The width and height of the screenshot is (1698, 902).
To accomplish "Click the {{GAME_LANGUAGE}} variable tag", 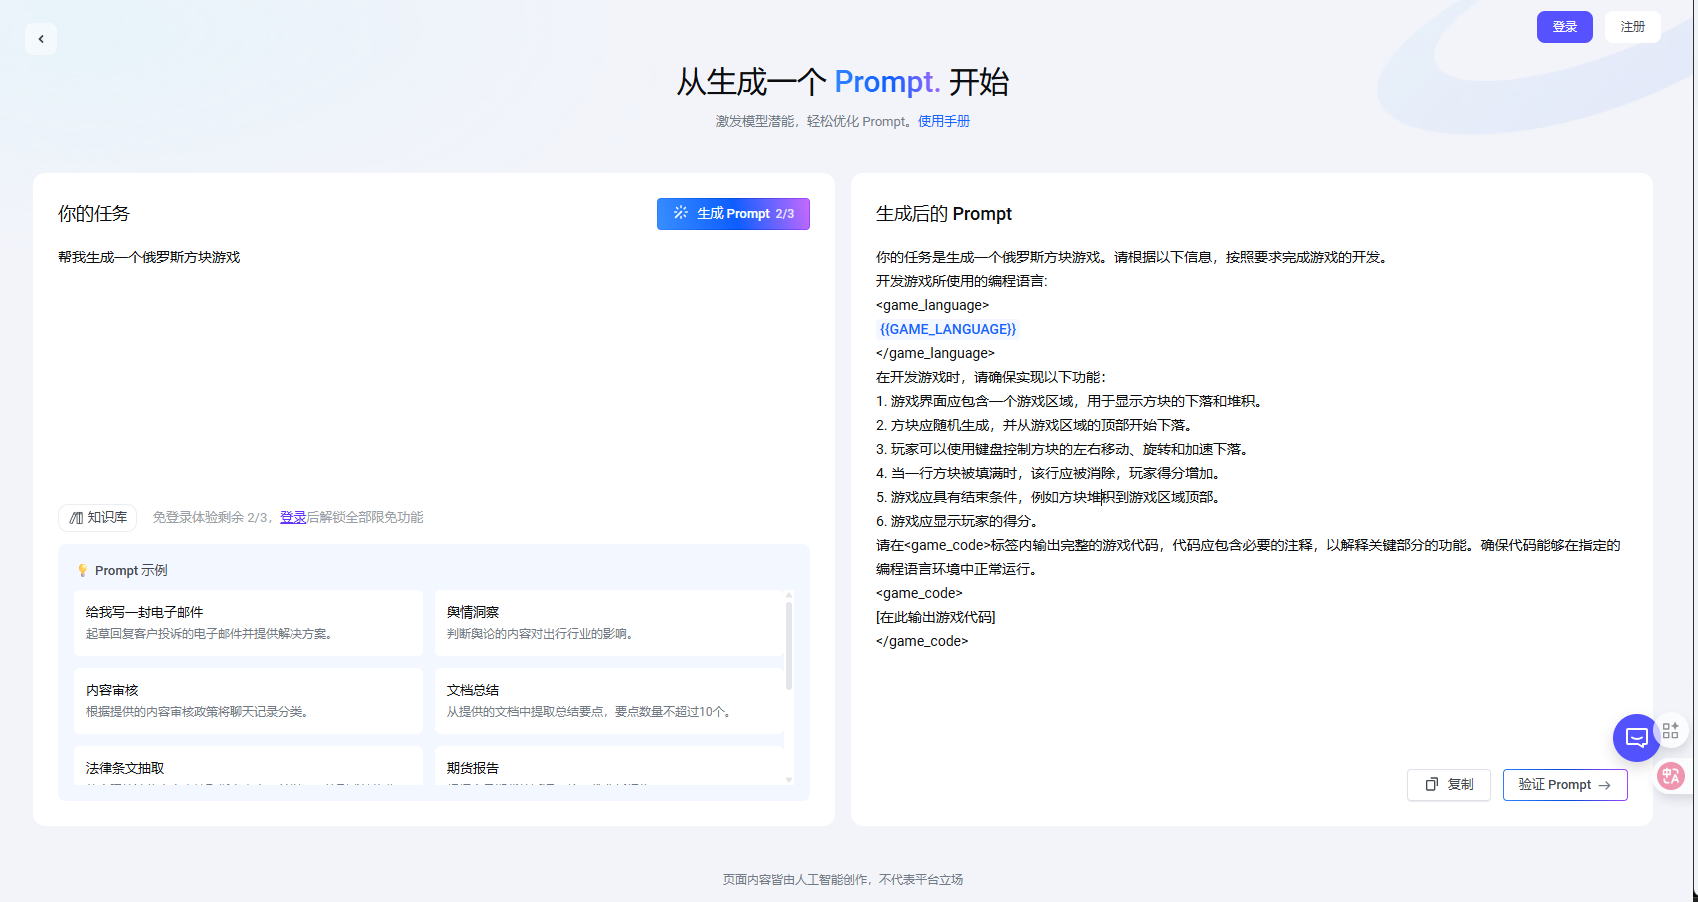I will coord(948,329).
